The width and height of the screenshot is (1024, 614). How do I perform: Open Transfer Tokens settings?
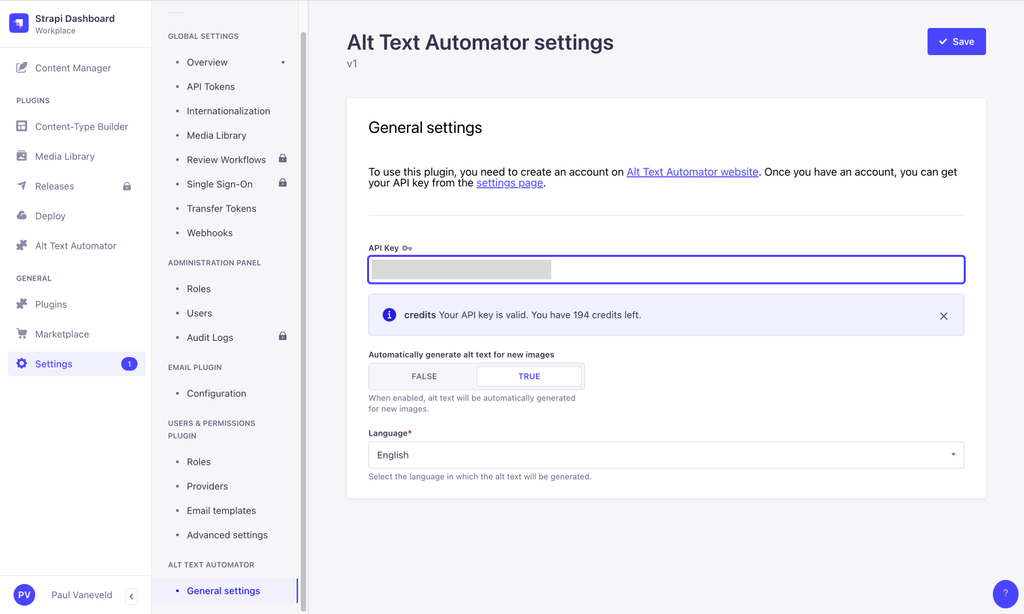pos(221,208)
